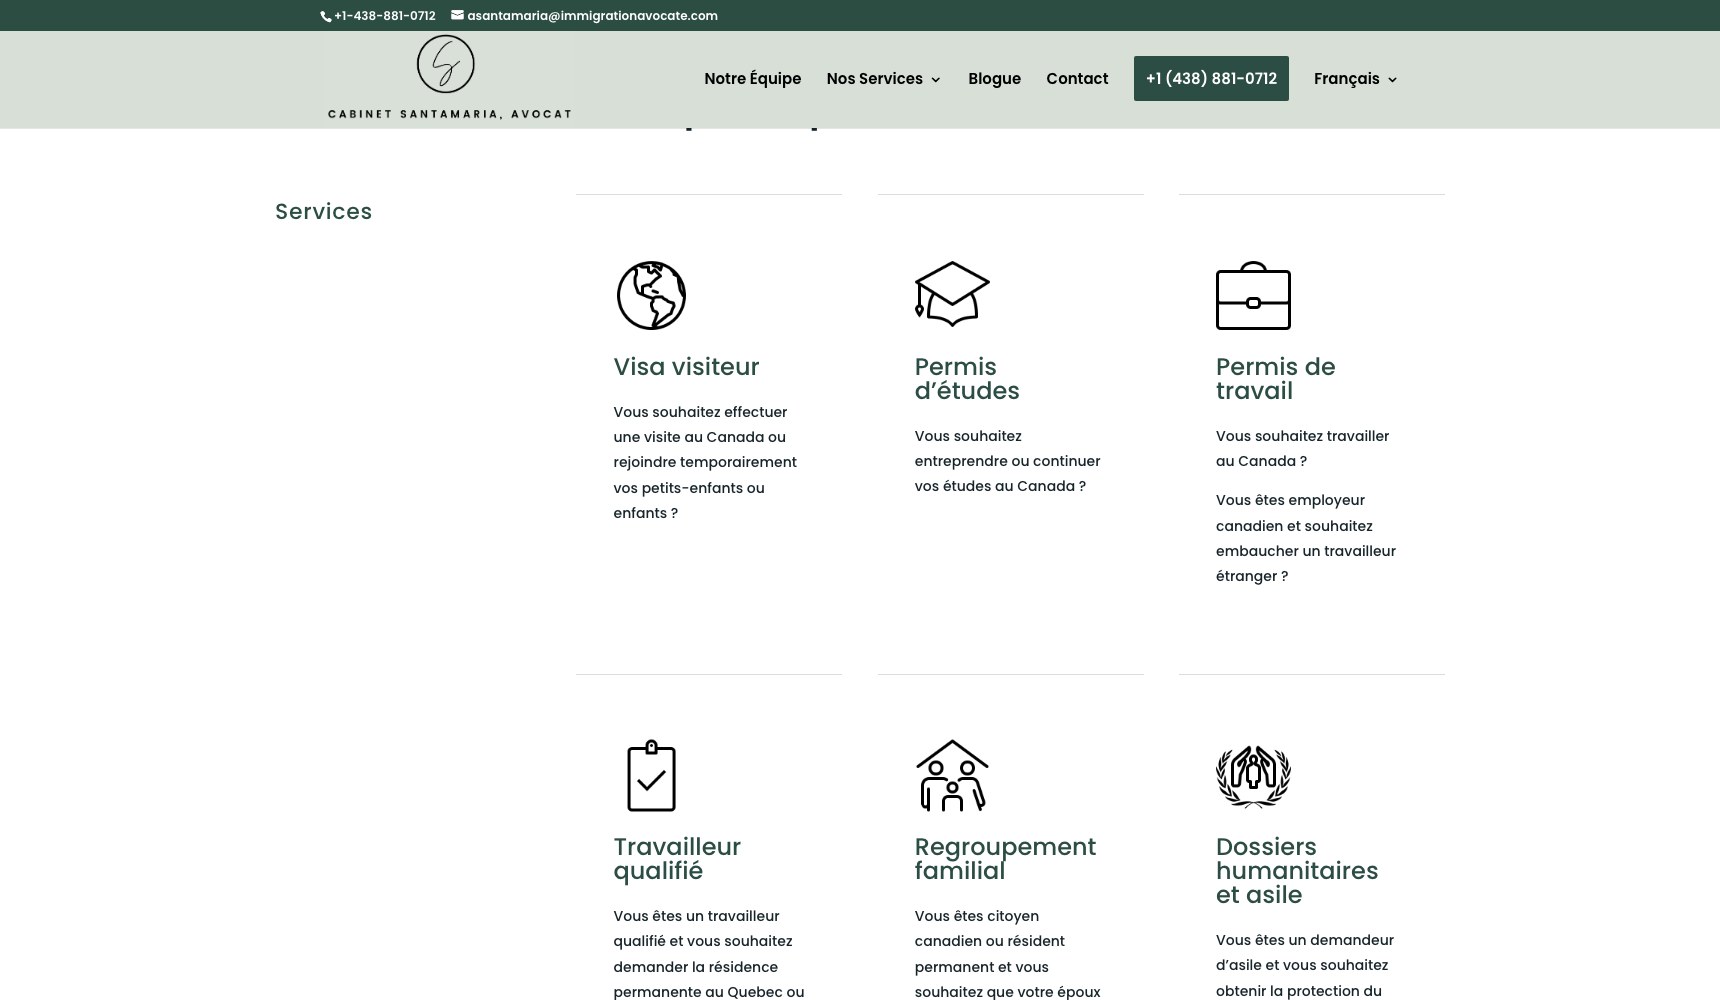
Task: Click text "Vous souhaitez effectuer une visite au Canada"
Action: (x=700, y=425)
